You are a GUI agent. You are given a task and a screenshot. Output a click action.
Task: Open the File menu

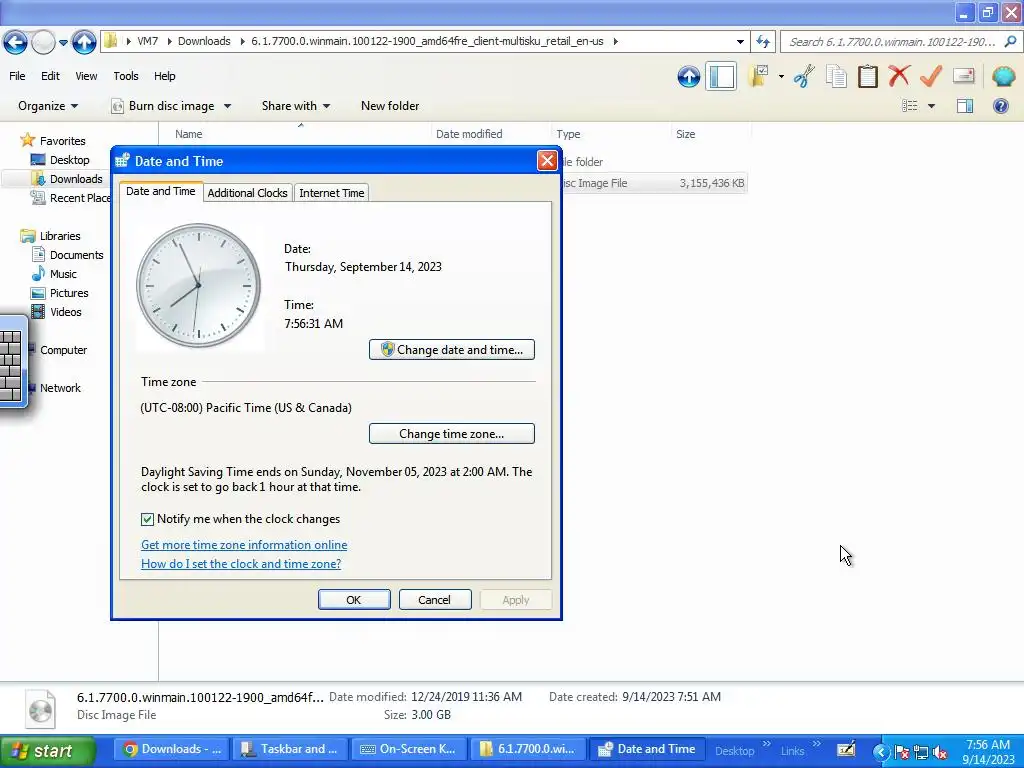click(17, 76)
